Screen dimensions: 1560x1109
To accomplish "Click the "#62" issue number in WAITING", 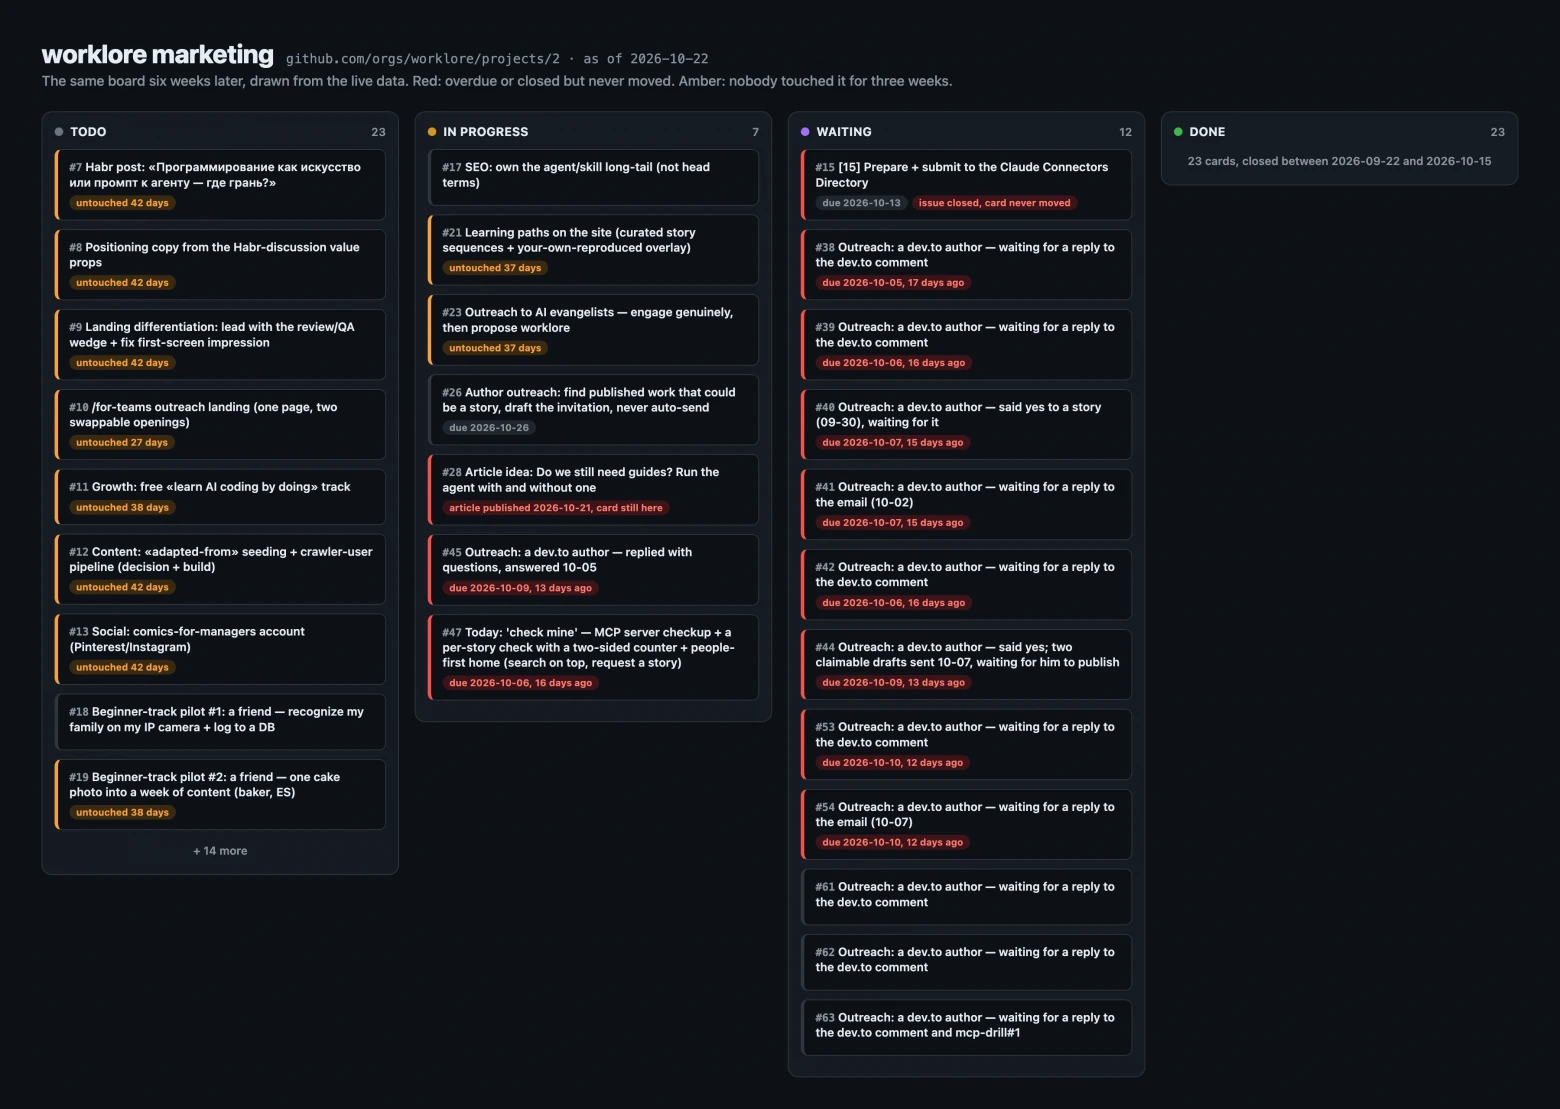I will (825, 952).
